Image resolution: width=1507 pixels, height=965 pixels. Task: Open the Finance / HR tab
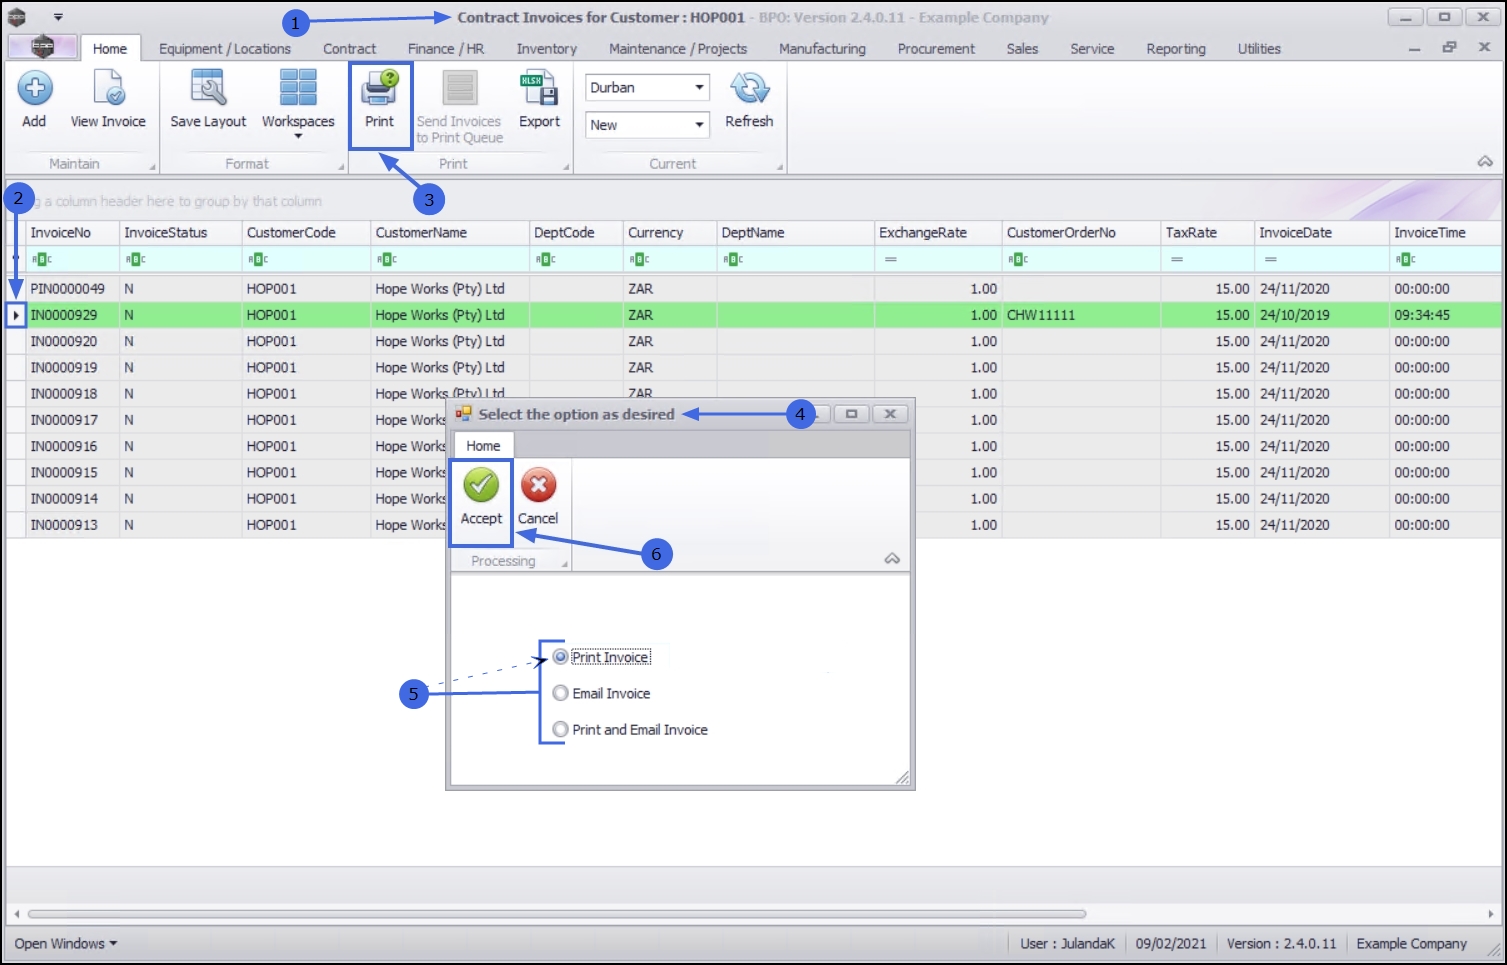click(x=446, y=48)
